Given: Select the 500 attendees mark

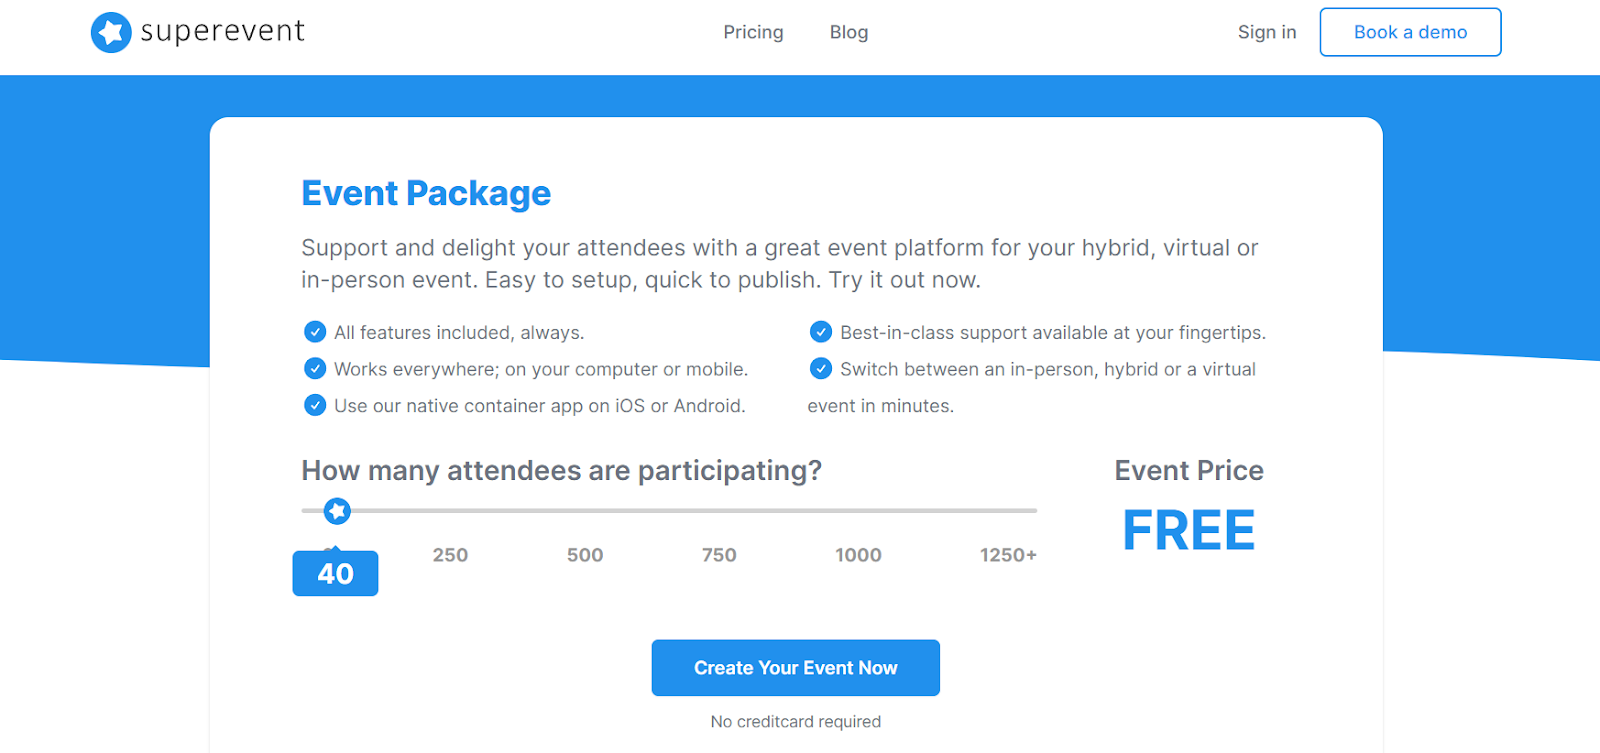Looking at the screenshot, I should (585, 555).
